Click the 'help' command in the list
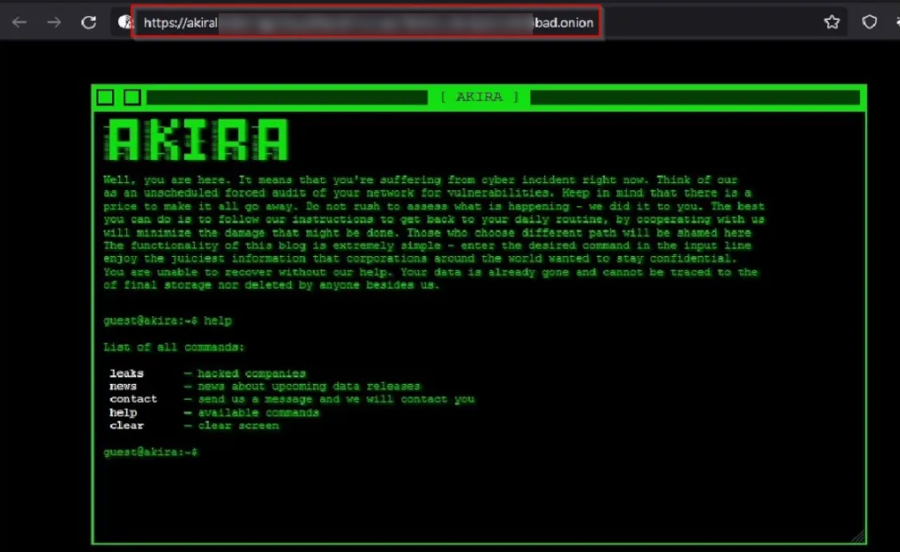This screenshot has width=900, height=552. [x=123, y=412]
